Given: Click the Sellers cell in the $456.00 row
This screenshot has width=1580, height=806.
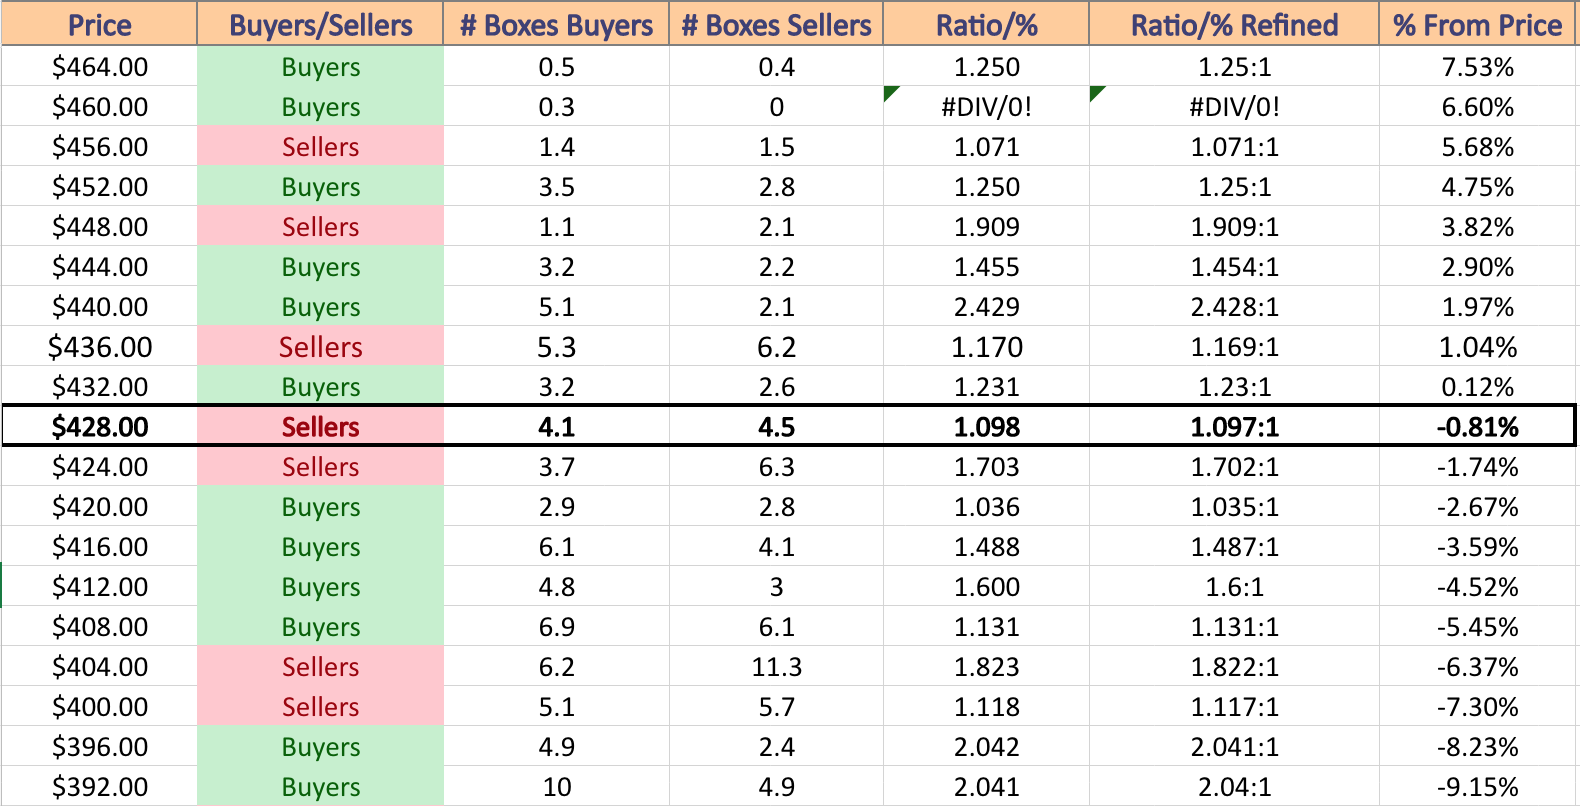Looking at the screenshot, I should [x=320, y=147].
